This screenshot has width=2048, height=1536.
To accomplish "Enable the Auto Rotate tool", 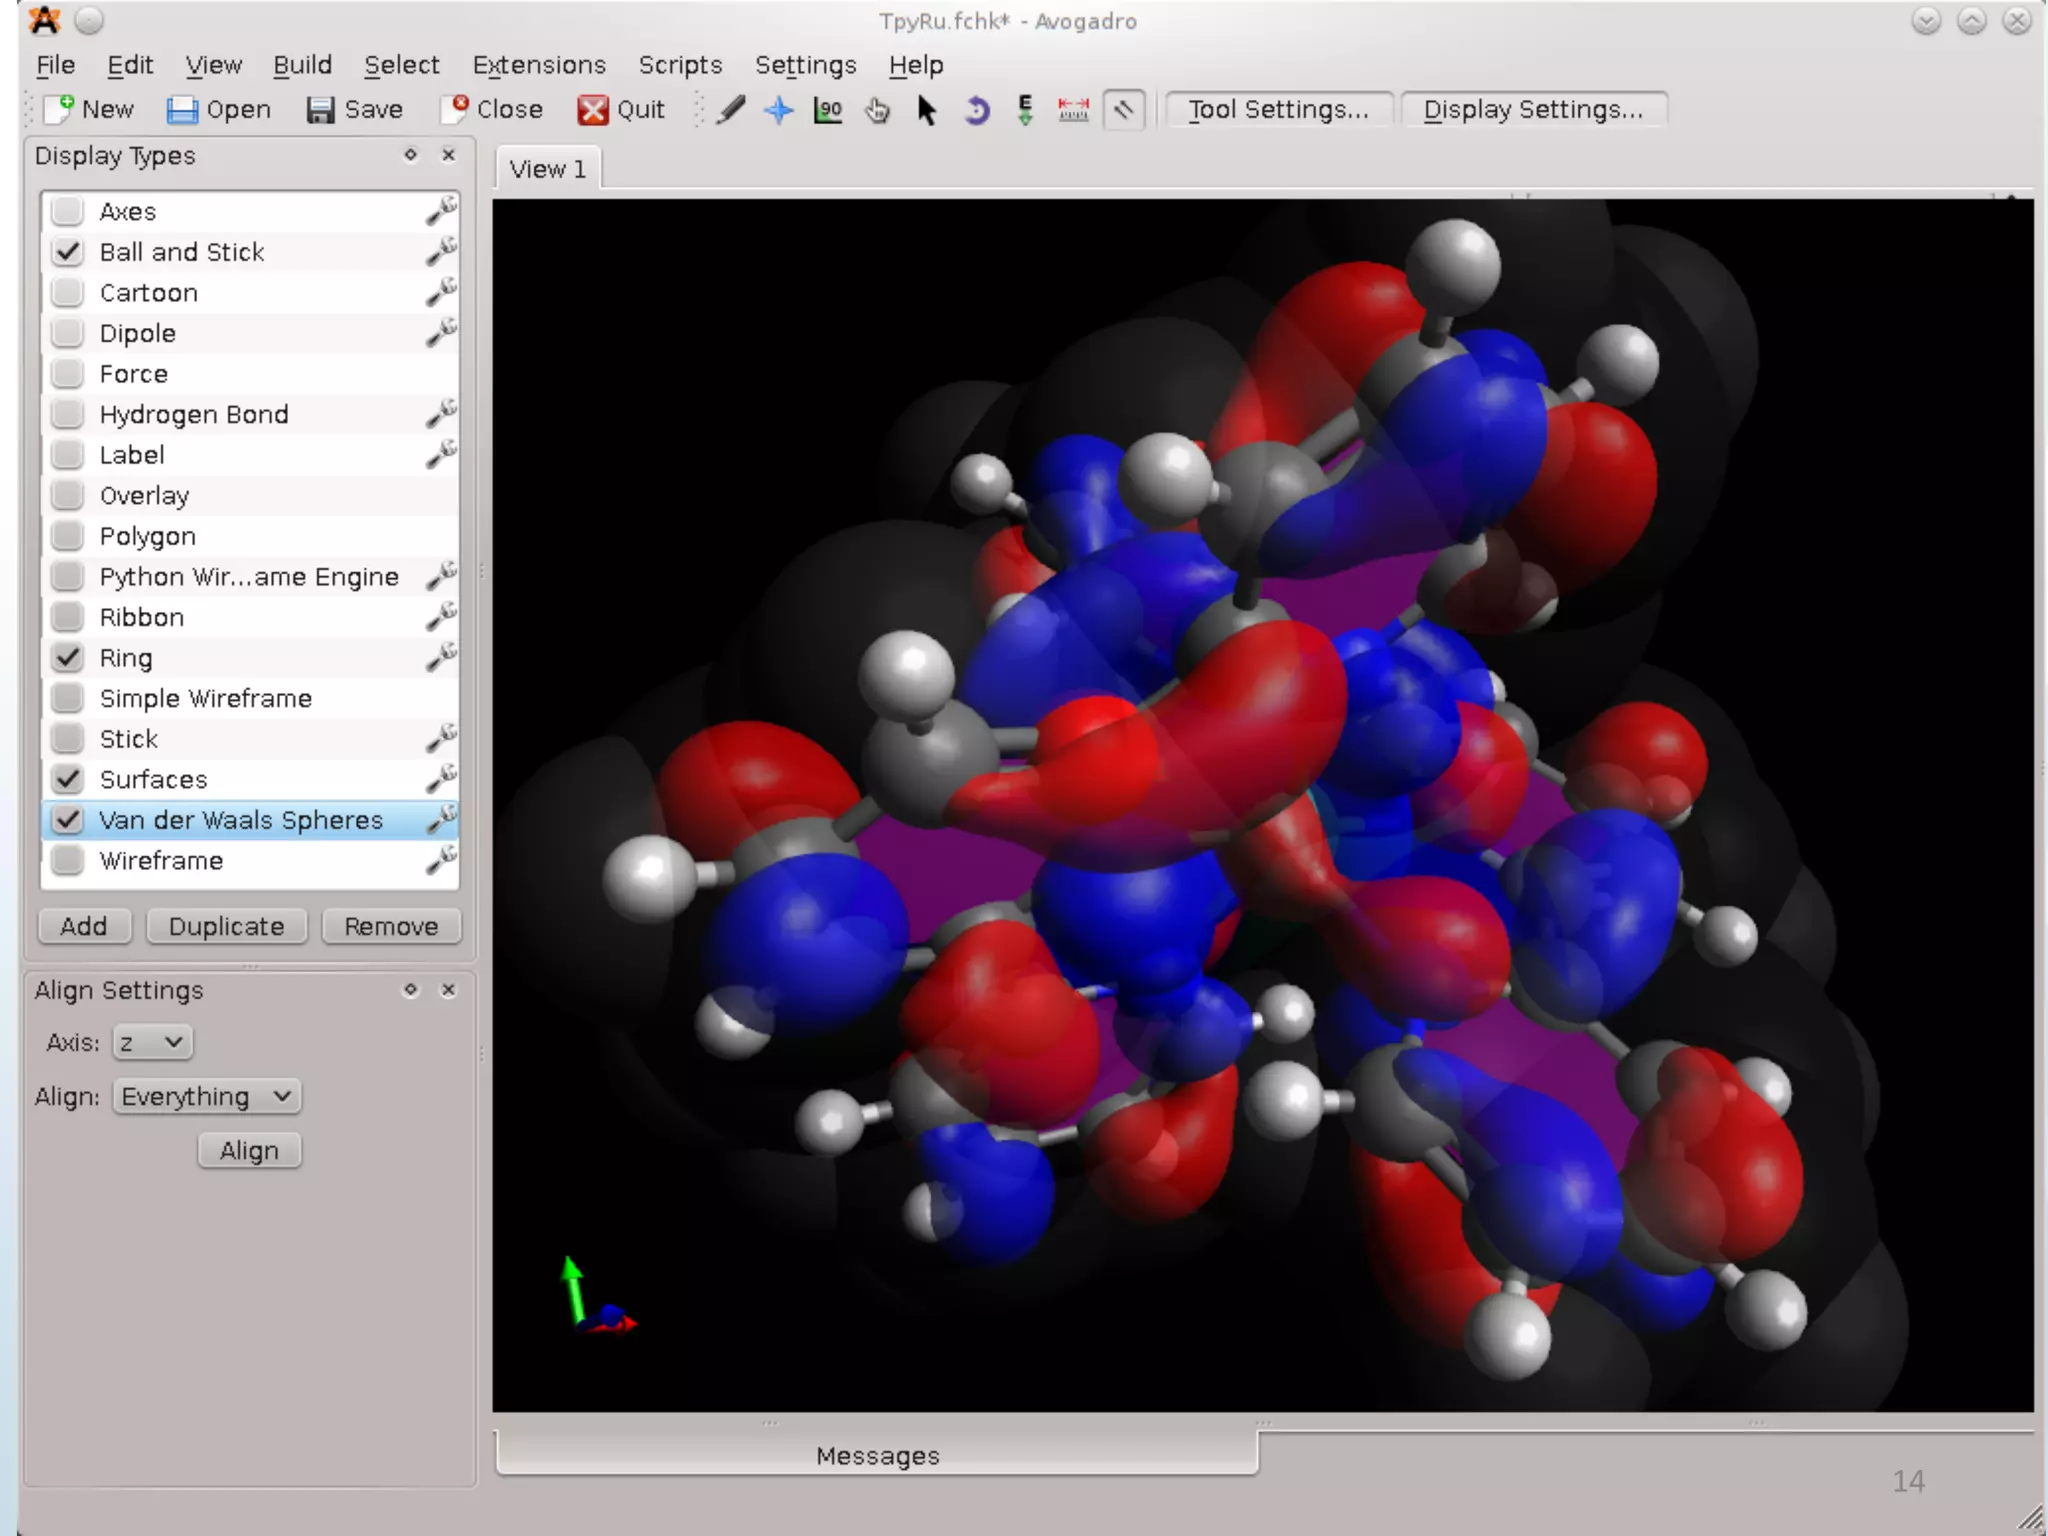I will [976, 109].
